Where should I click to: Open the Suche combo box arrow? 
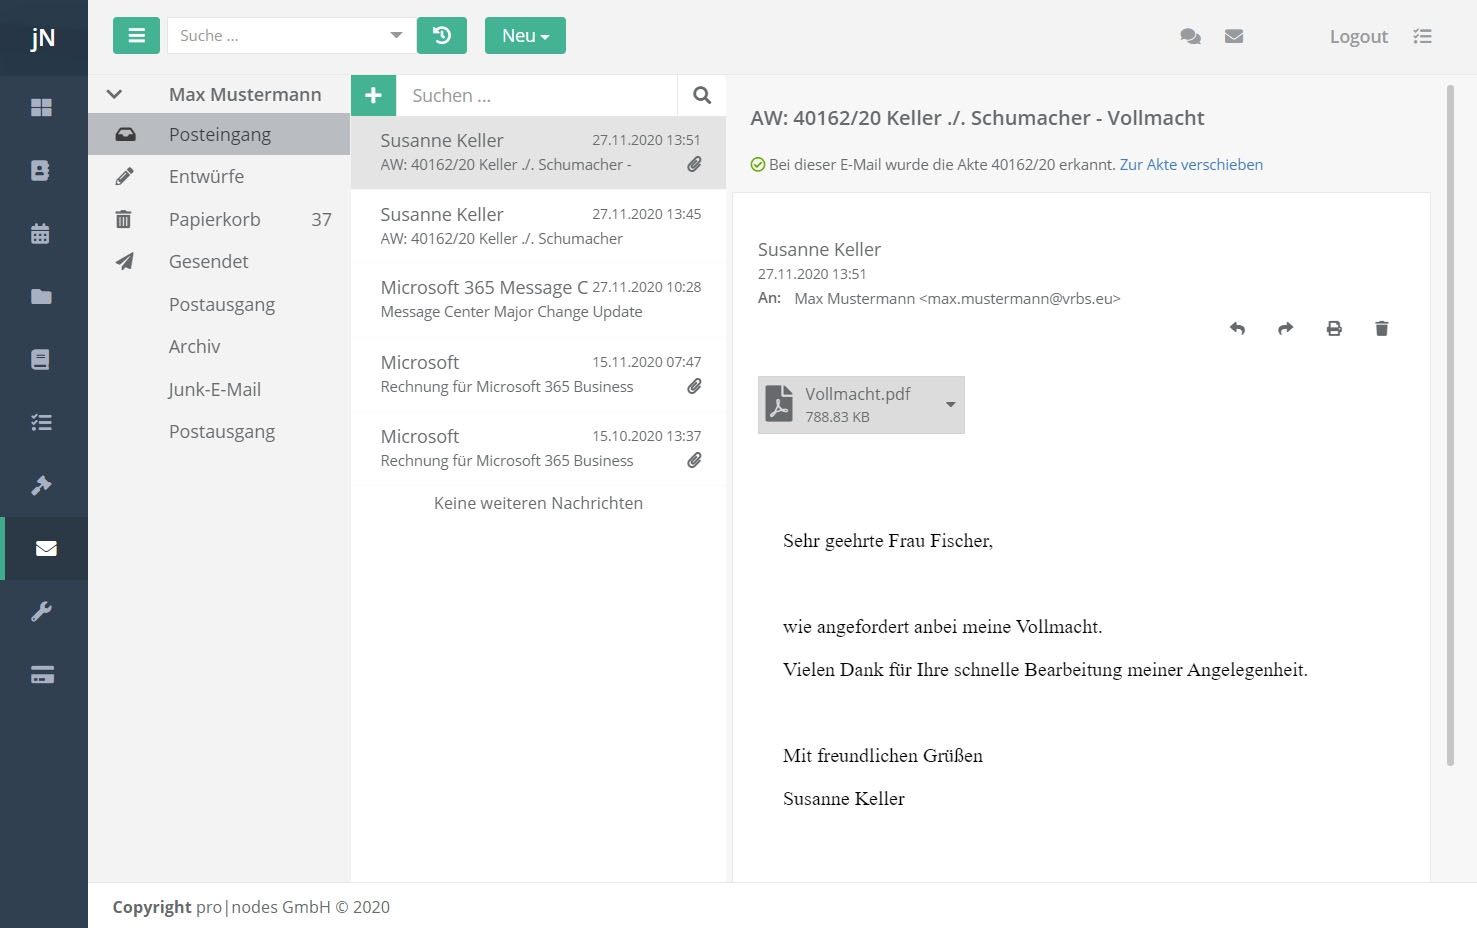pyautogui.click(x=396, y=36)
